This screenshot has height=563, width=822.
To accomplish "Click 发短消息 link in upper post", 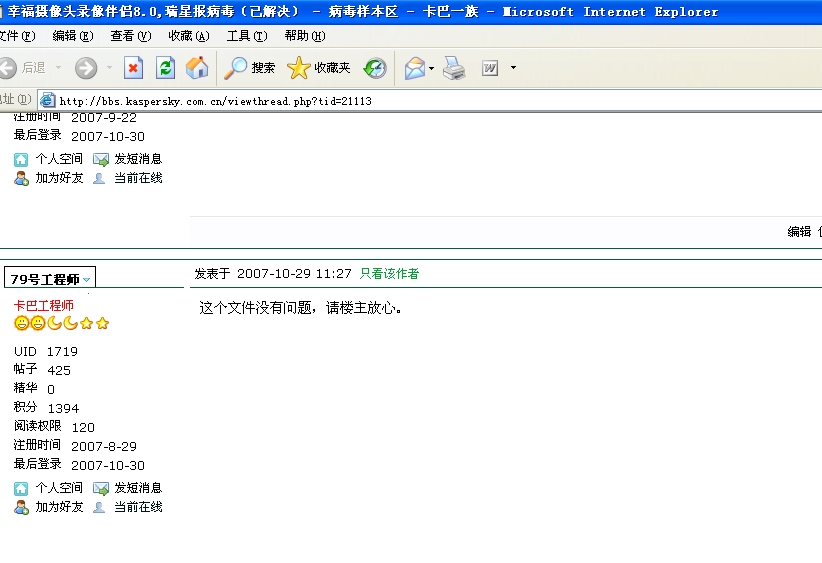I will (138, 159).
